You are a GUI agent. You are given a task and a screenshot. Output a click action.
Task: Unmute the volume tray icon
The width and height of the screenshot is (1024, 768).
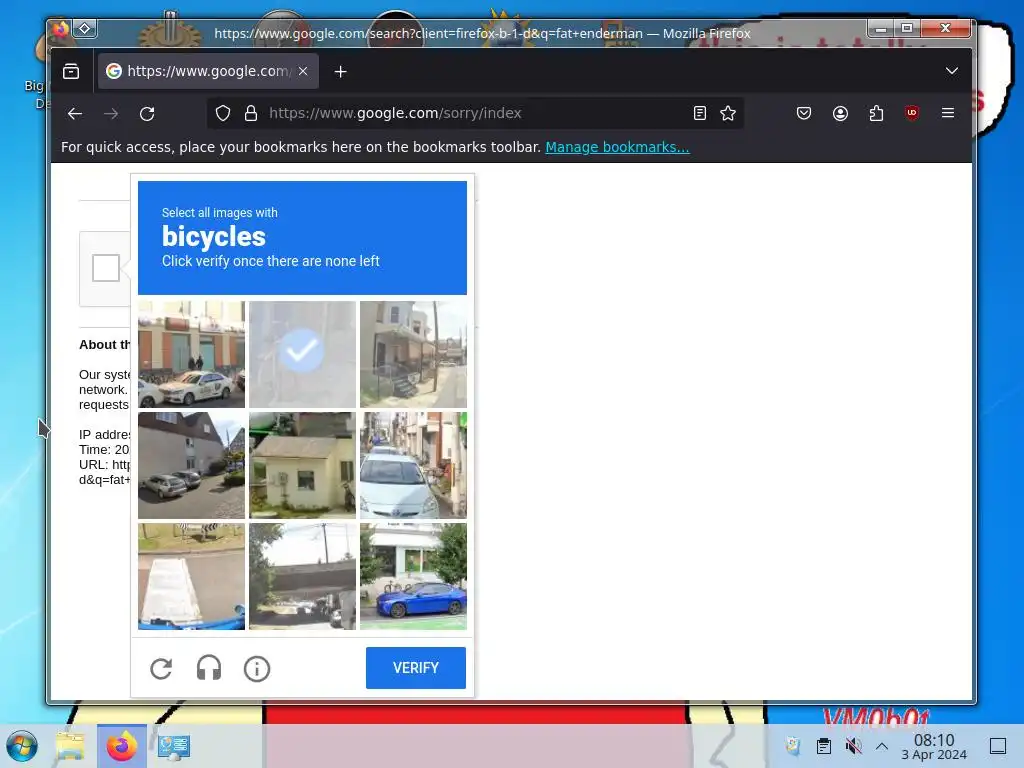853,746
